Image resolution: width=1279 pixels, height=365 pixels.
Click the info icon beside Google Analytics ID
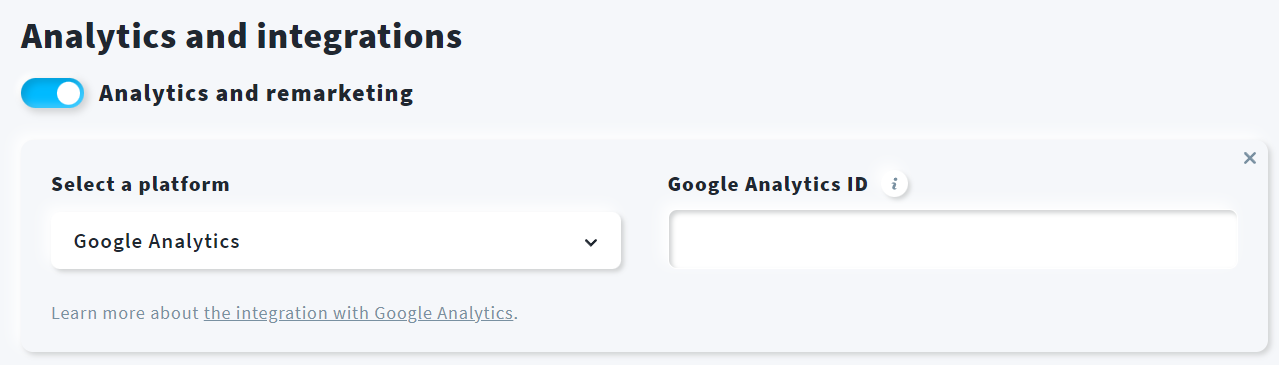pos(895,184)
